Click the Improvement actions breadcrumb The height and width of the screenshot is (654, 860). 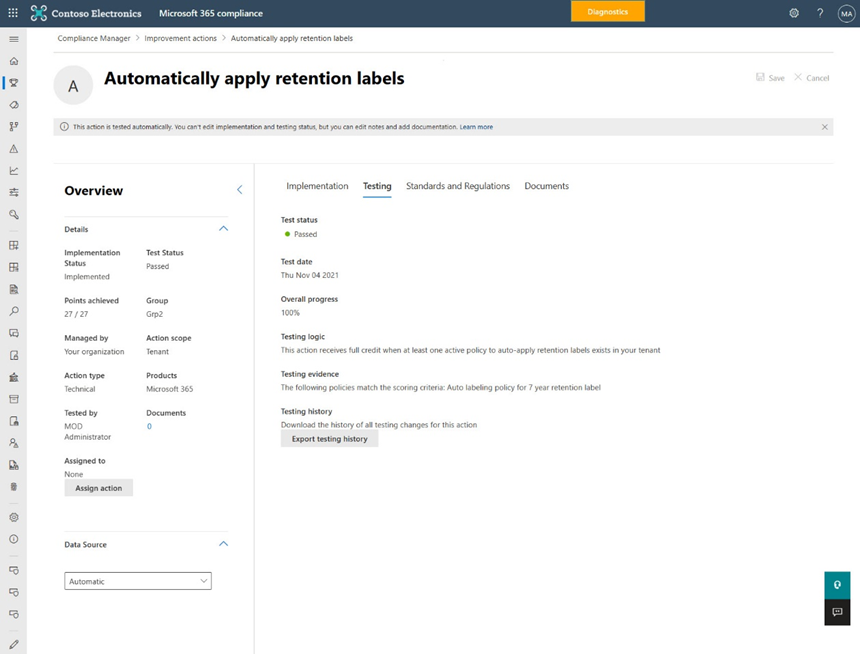pos(181,38)
